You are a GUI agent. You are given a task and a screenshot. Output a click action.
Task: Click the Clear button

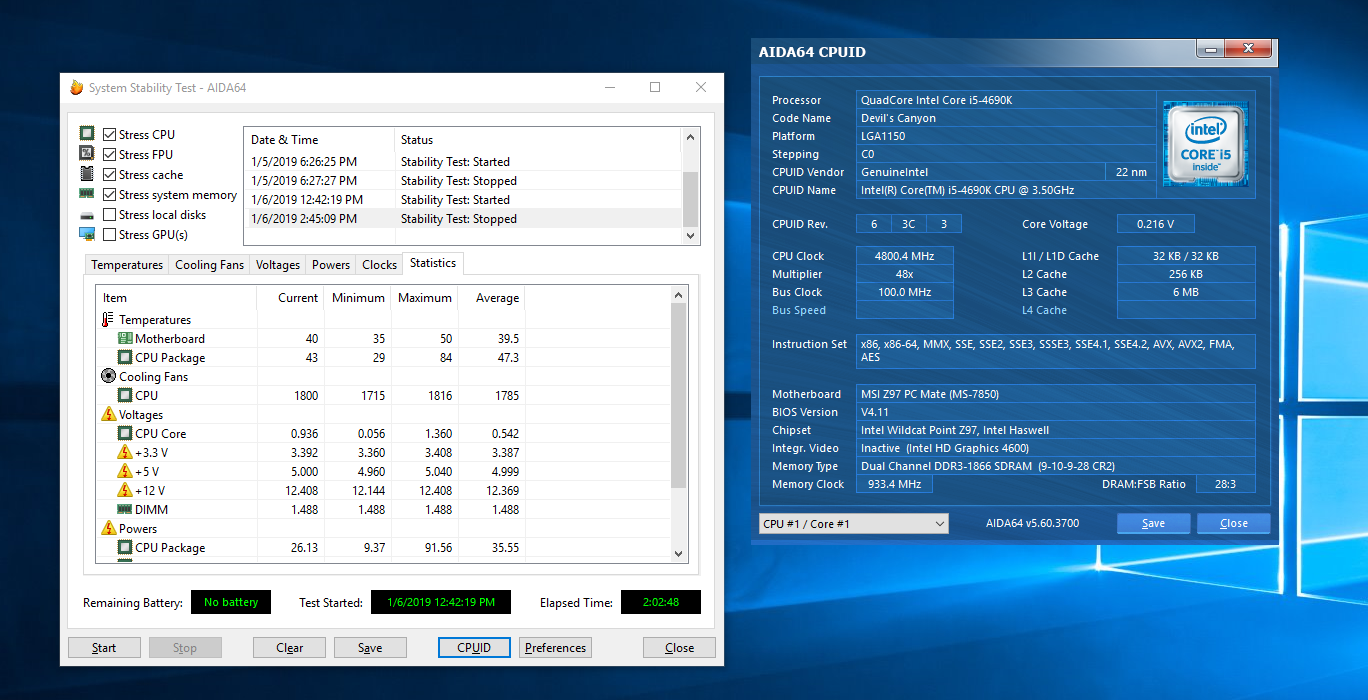click(x=290, y=648)
